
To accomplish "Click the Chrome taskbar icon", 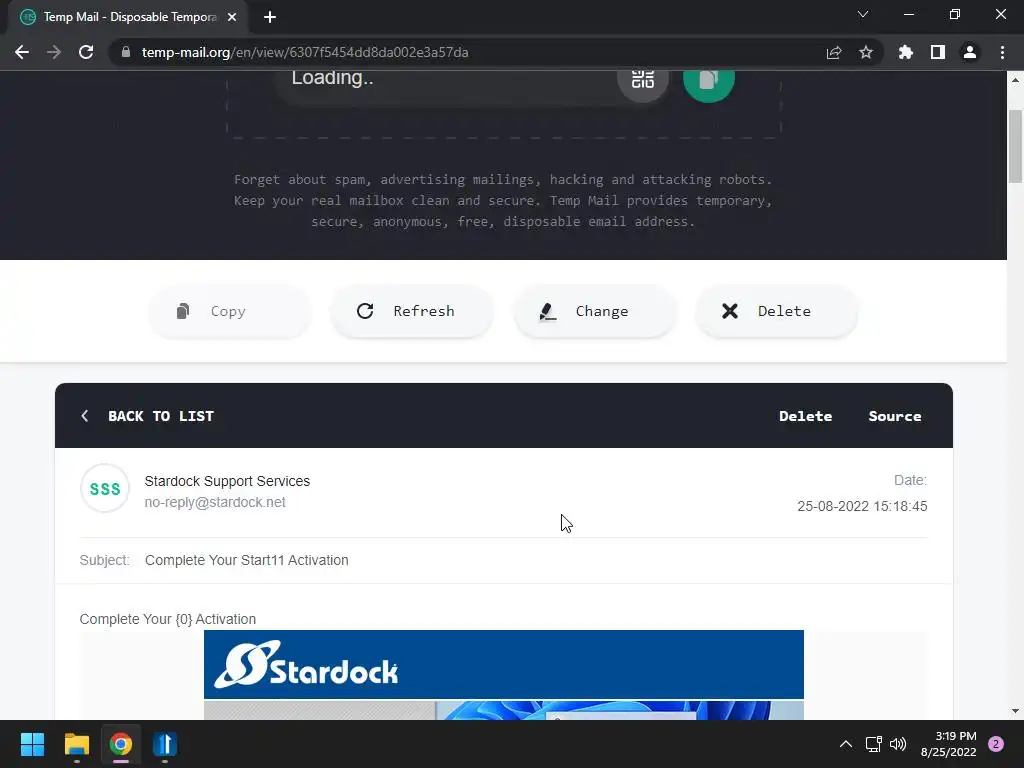I will click(x=121, y=744).
